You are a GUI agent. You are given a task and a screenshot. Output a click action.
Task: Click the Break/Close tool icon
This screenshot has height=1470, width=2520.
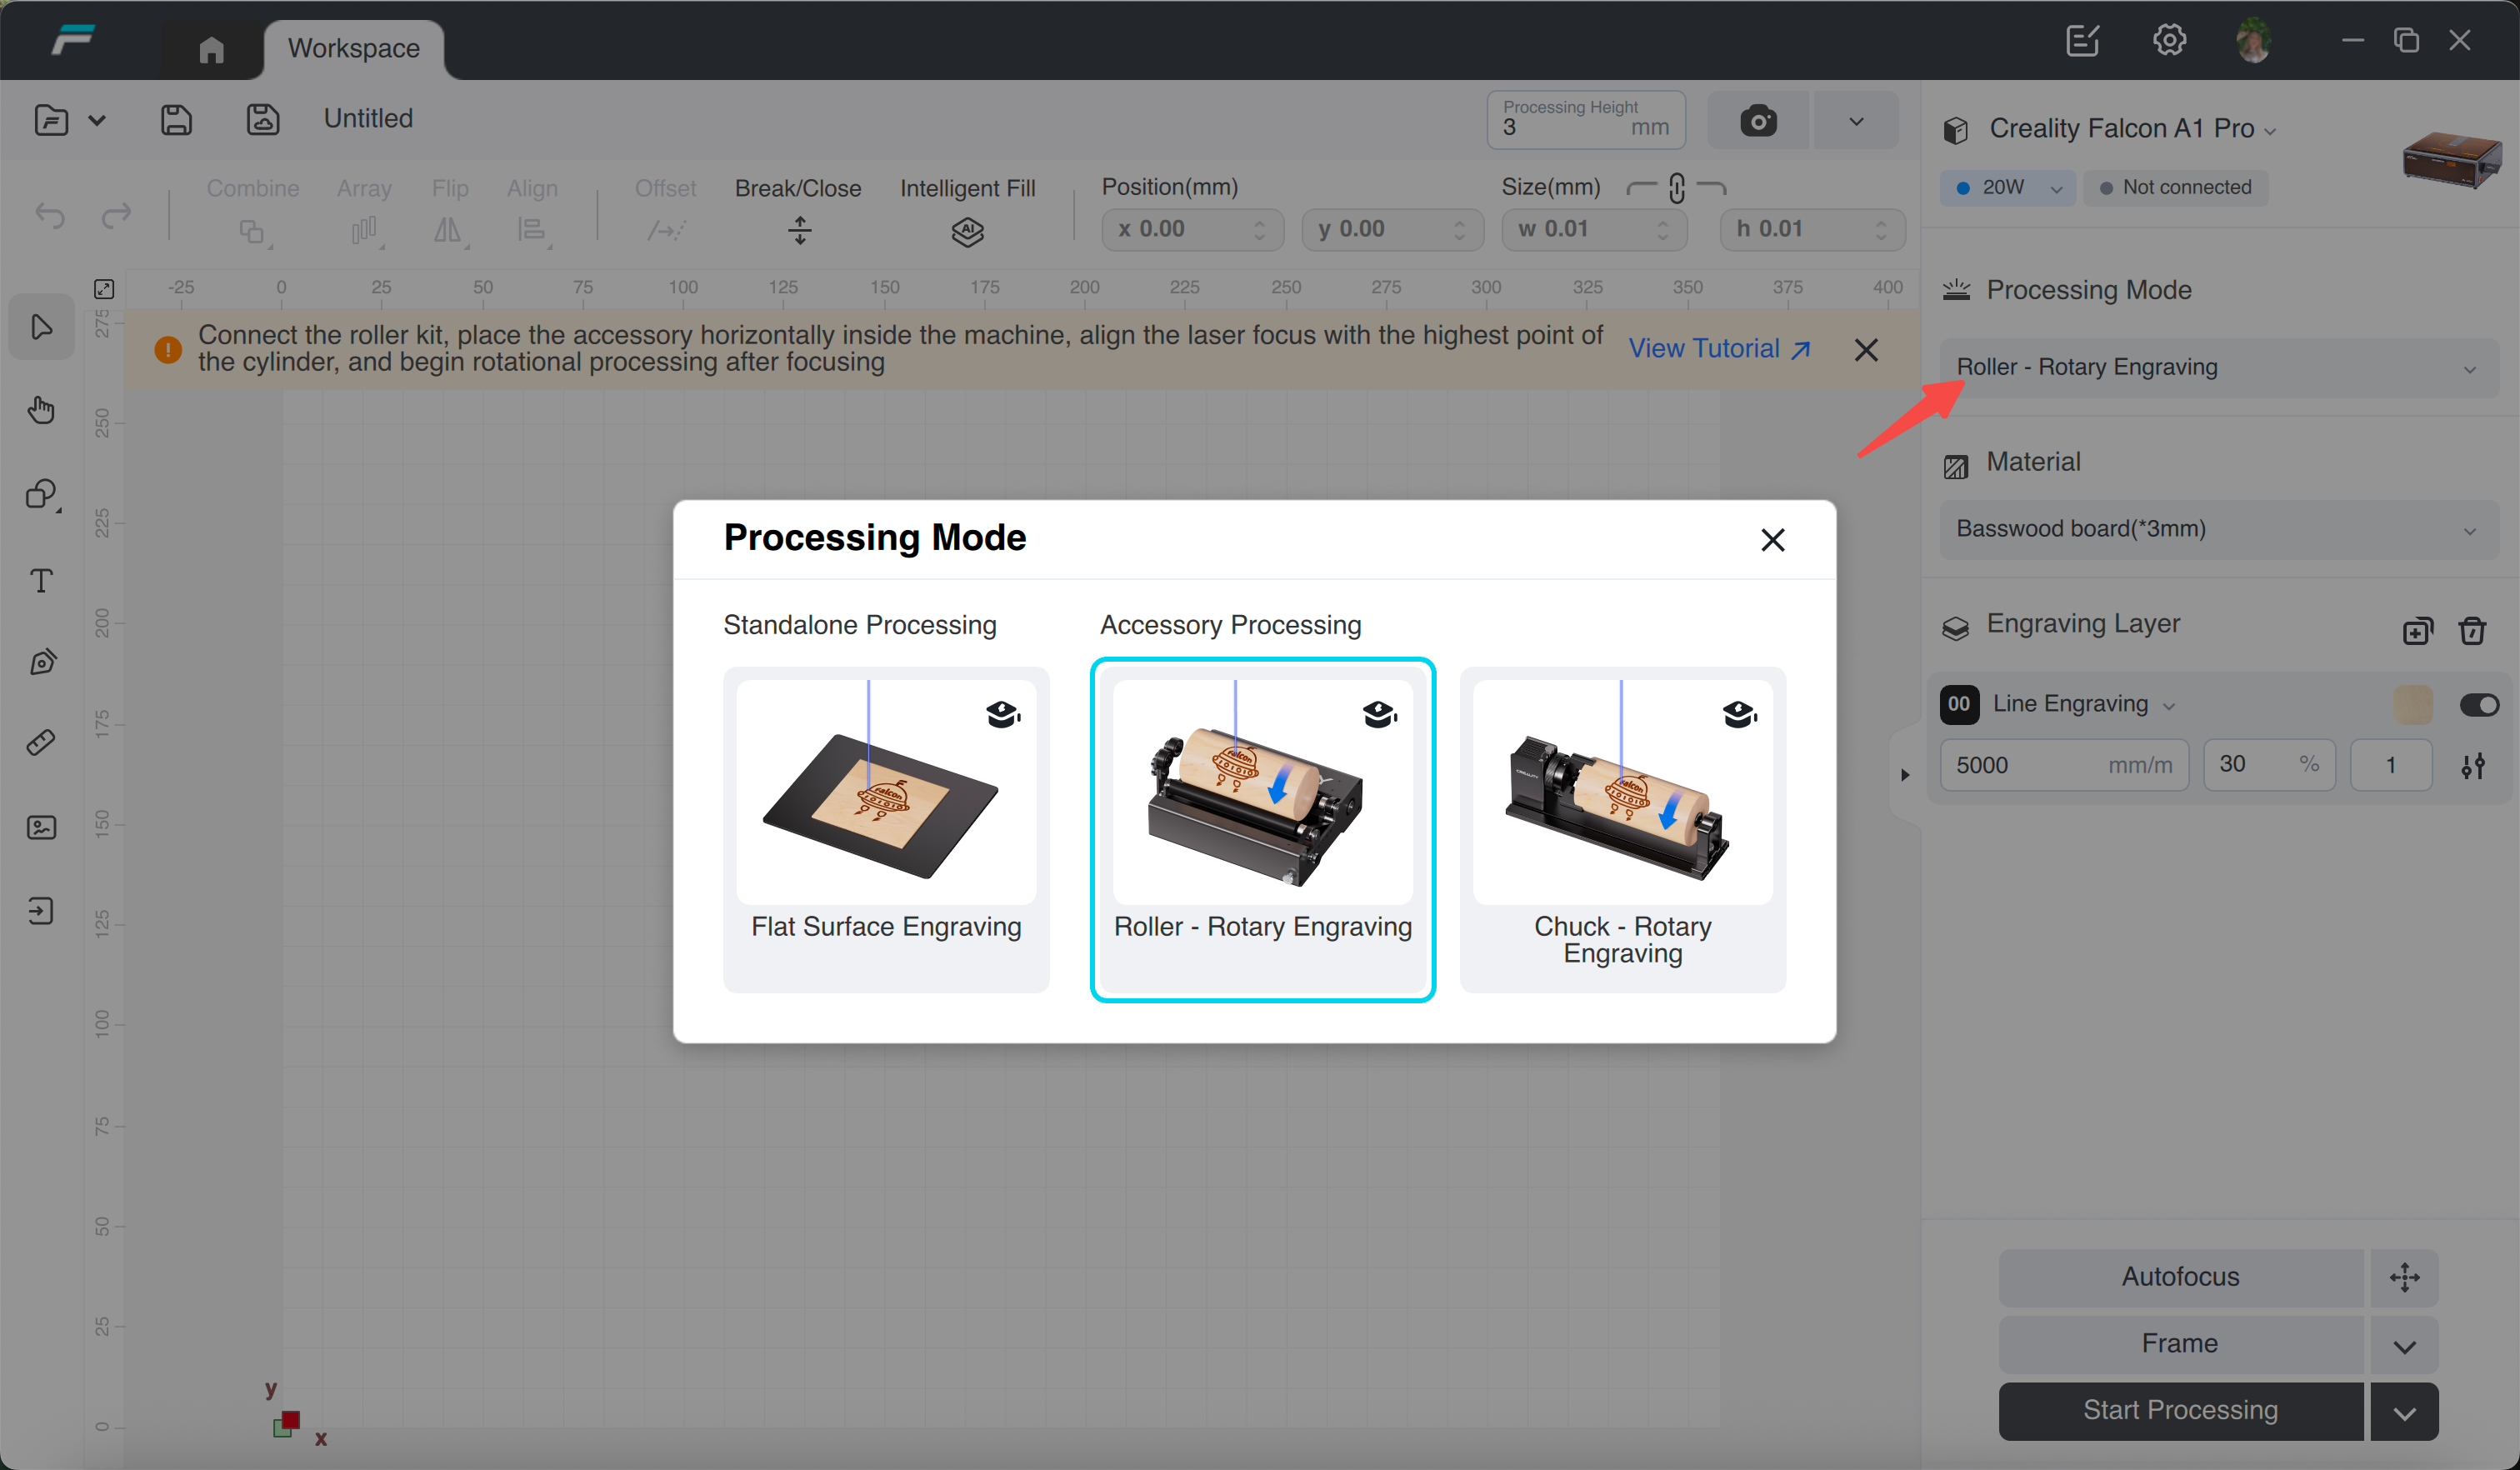pos(799,231)
